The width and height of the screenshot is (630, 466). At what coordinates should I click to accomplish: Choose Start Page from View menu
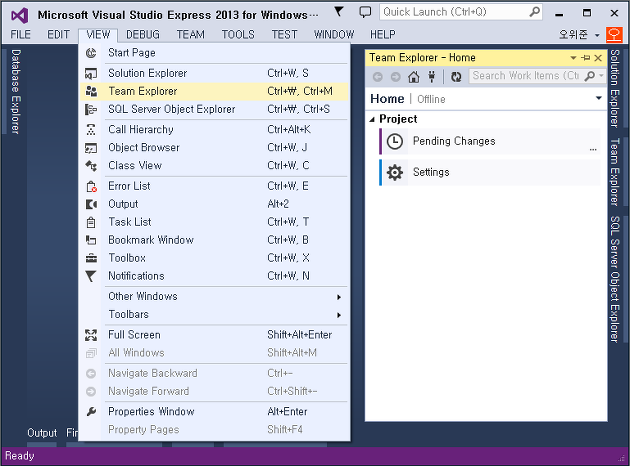point(215,53)
